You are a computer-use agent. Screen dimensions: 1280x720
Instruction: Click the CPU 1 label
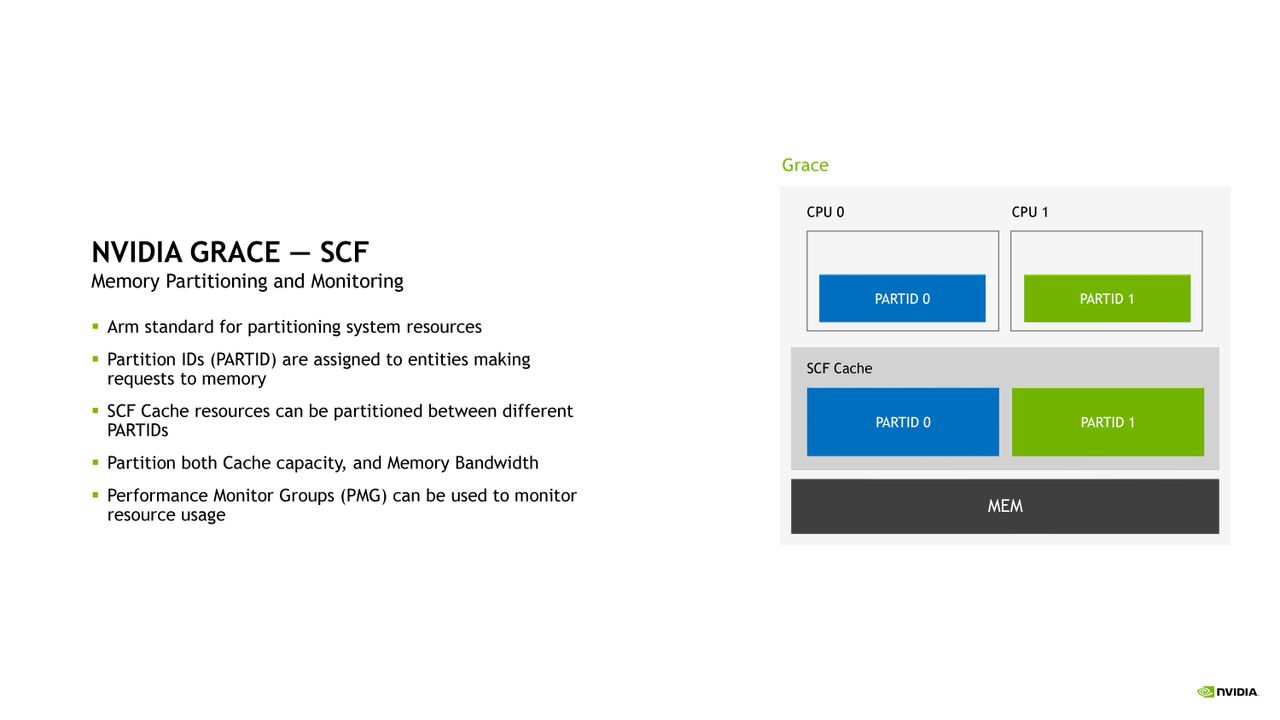point(1030,212)
